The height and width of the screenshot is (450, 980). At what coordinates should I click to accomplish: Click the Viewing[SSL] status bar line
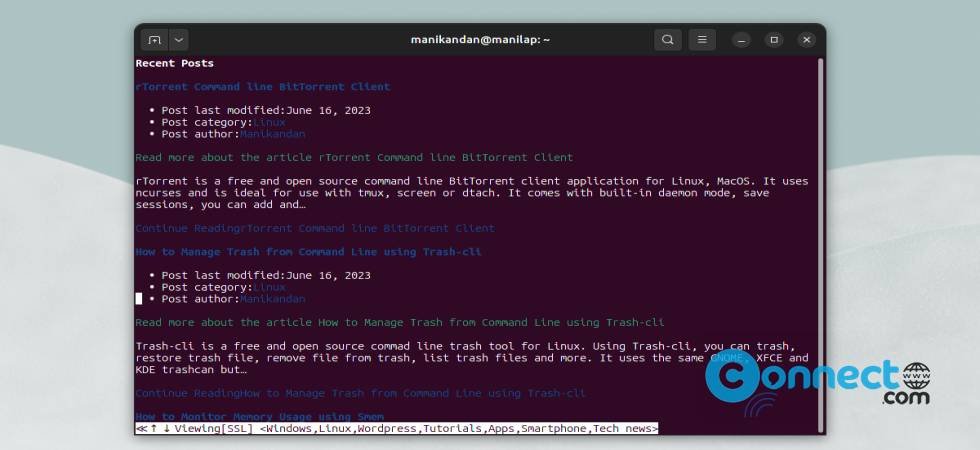pos(397,429)
